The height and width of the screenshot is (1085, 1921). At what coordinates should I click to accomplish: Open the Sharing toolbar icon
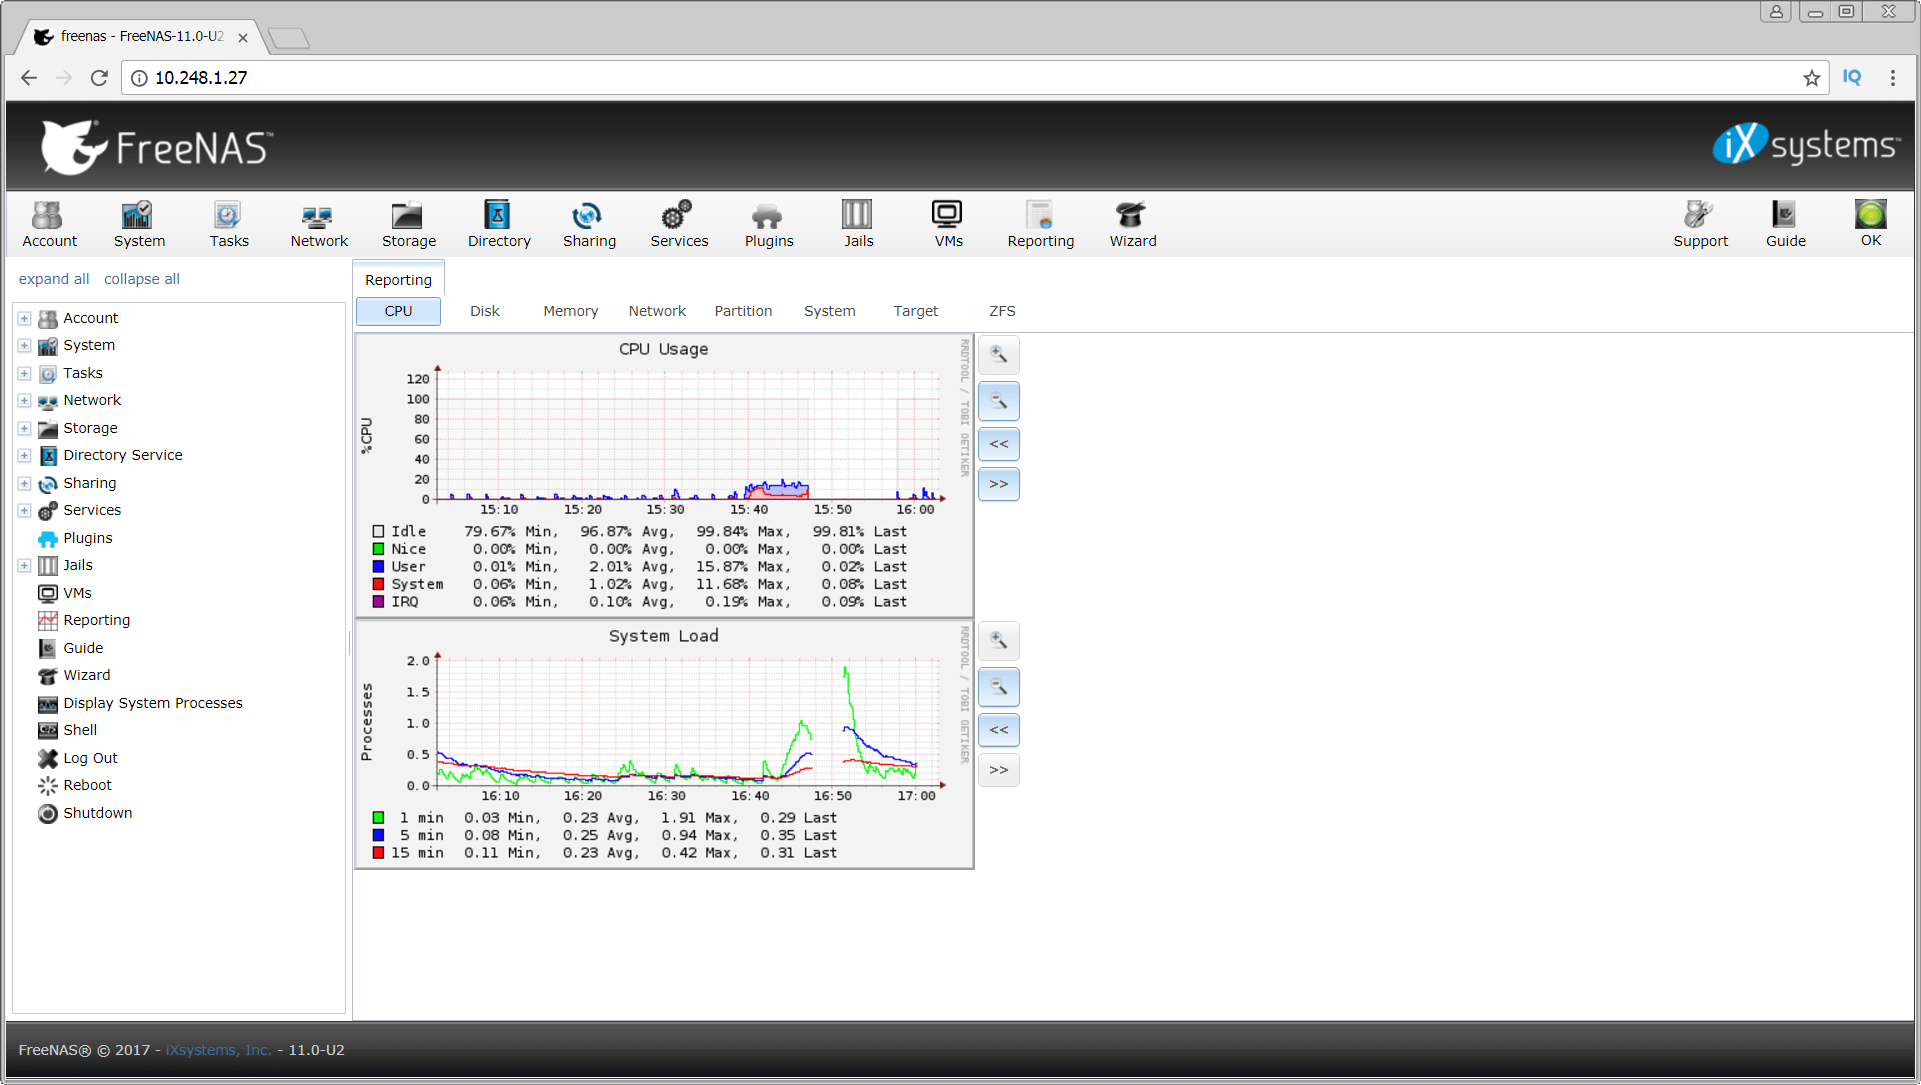(589, 224)
